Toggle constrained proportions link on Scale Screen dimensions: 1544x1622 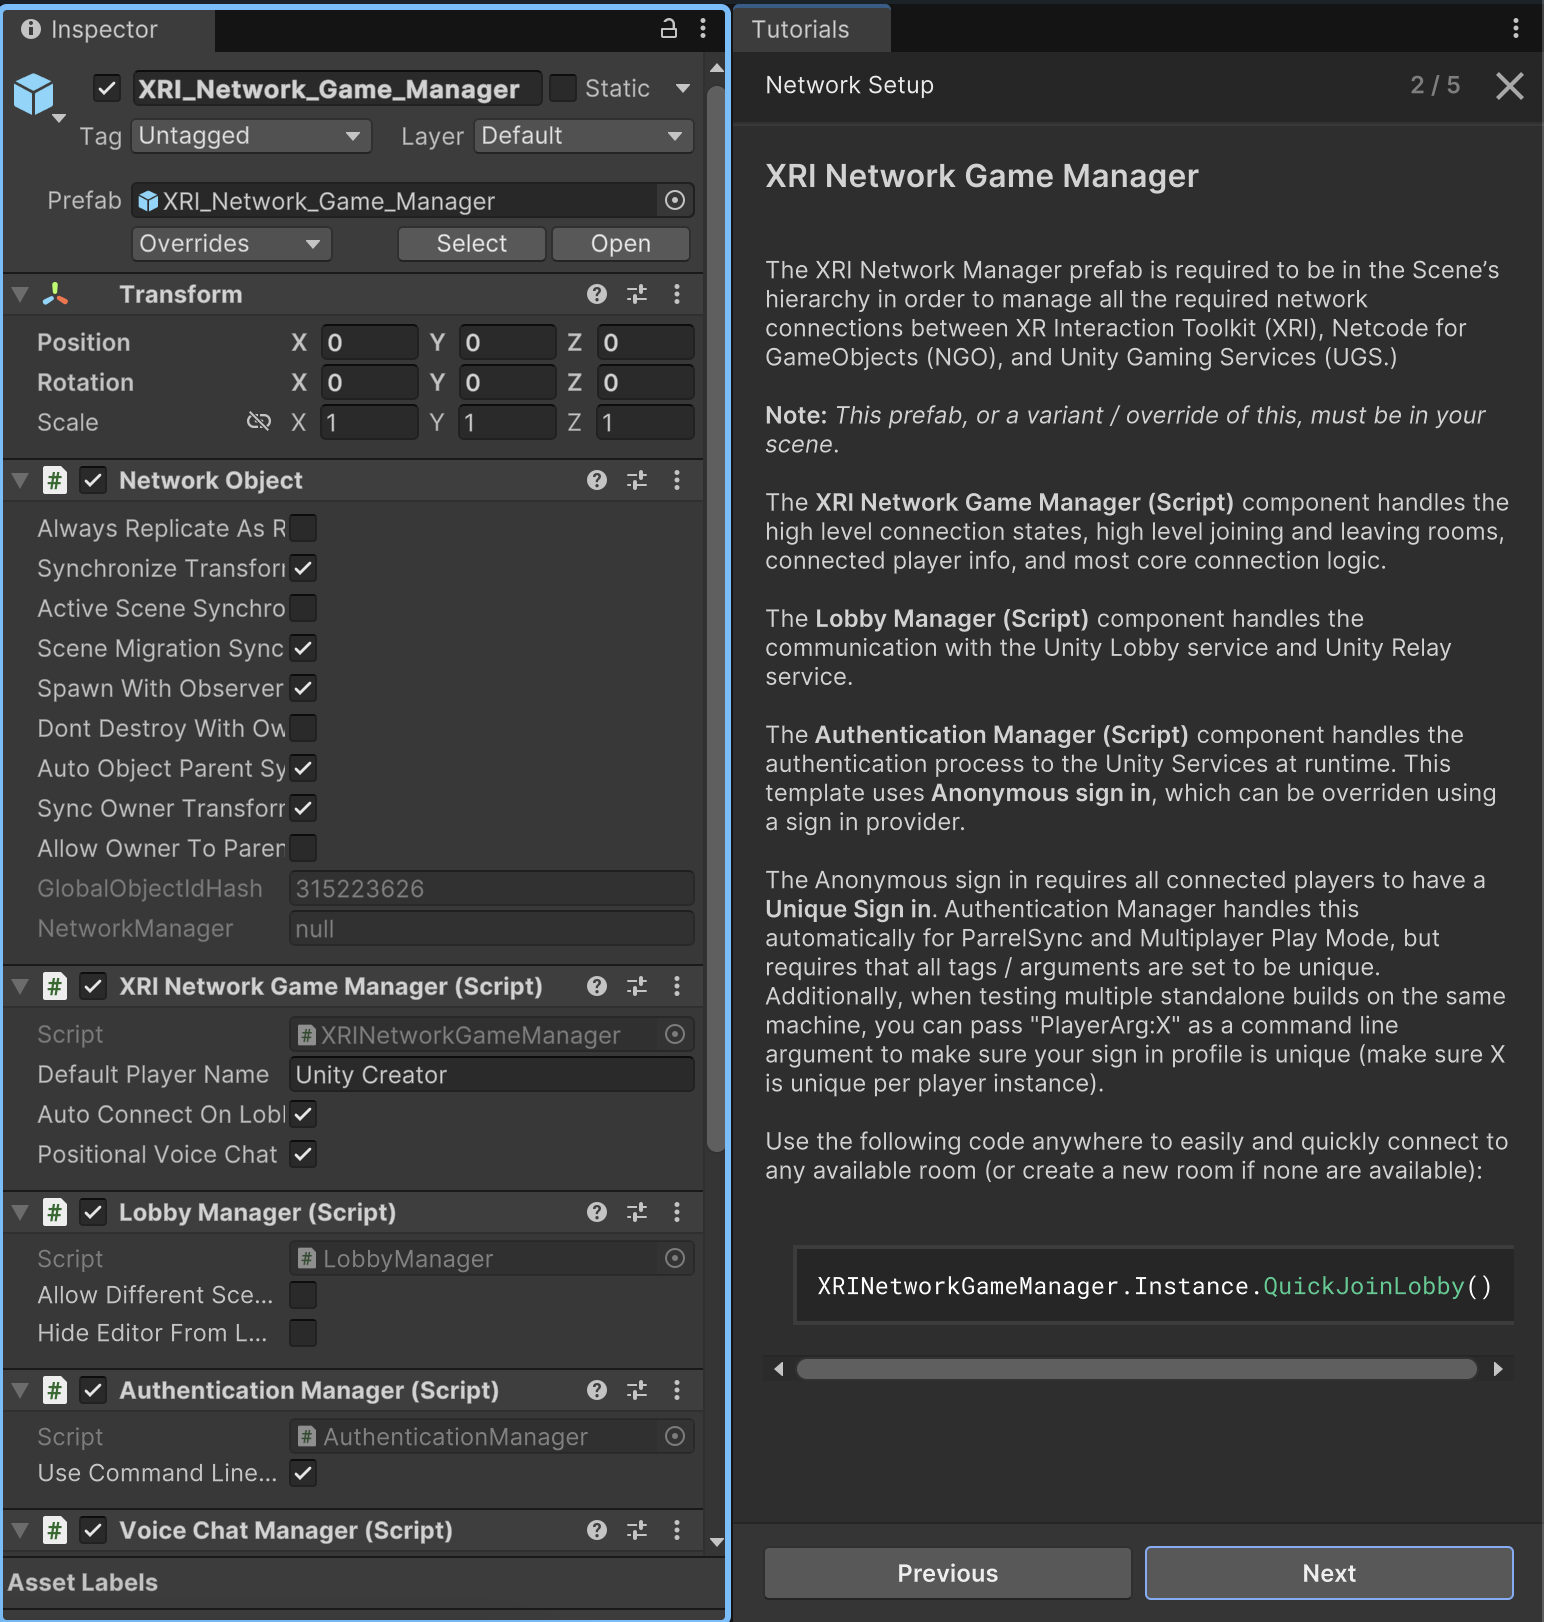click(259, 422)
